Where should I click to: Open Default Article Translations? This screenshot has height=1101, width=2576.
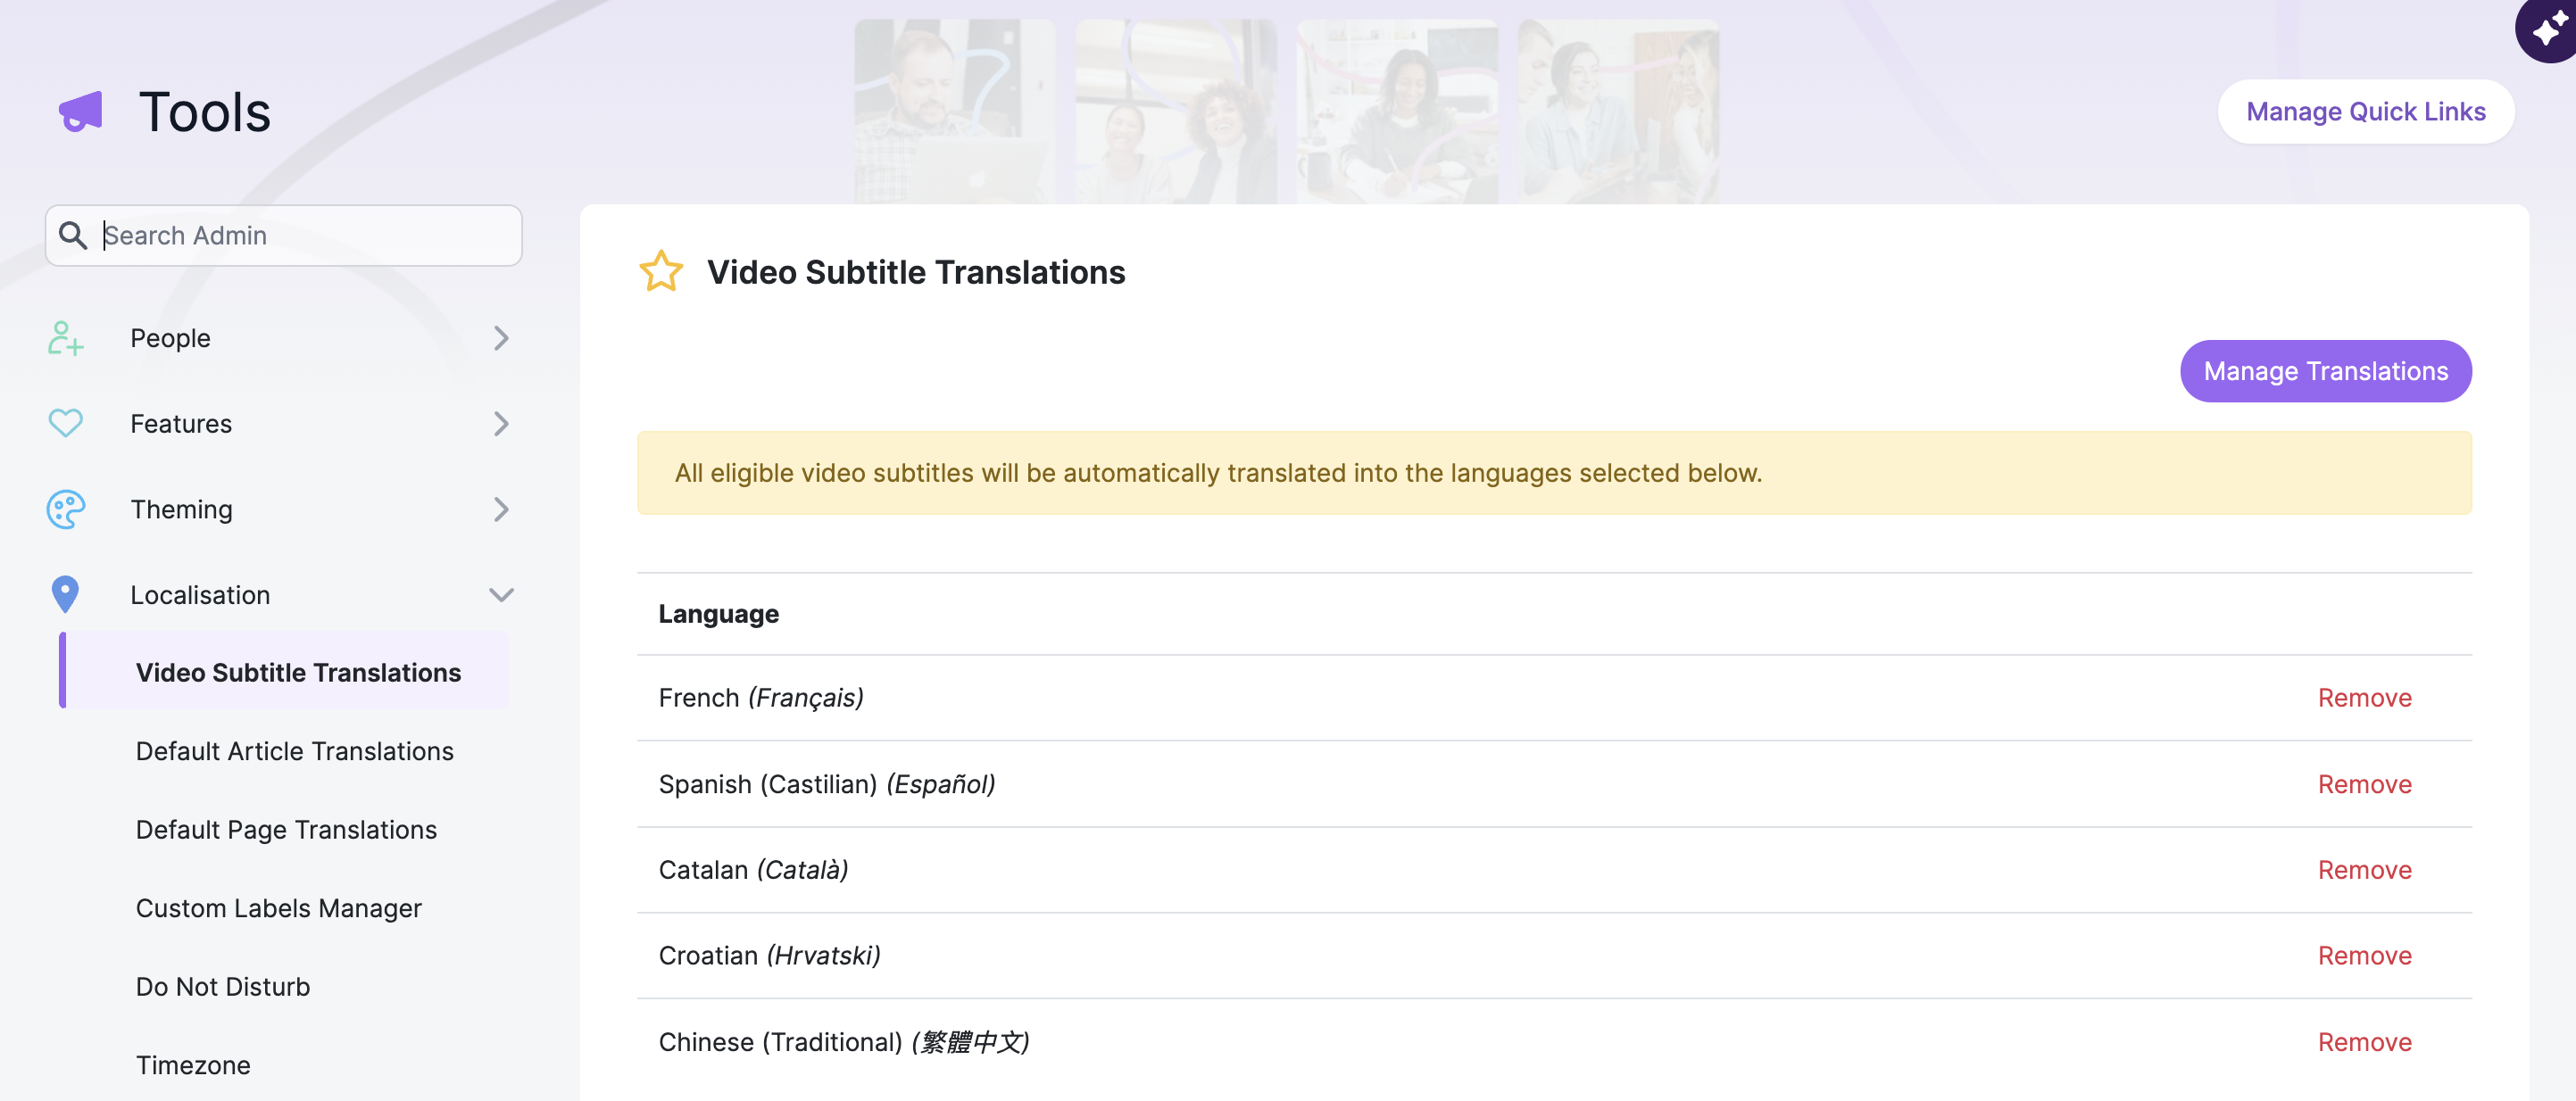click(294, 751)
